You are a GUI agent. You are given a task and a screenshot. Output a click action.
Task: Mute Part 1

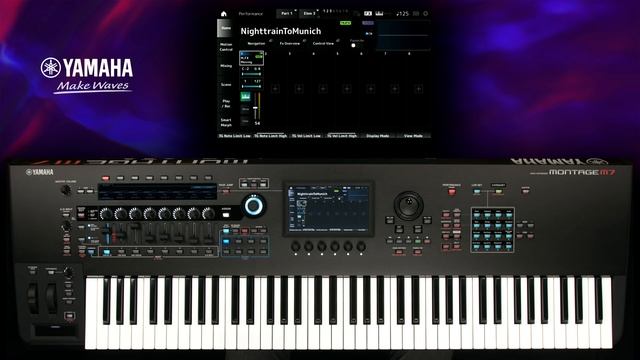click(x=245, y=109)
